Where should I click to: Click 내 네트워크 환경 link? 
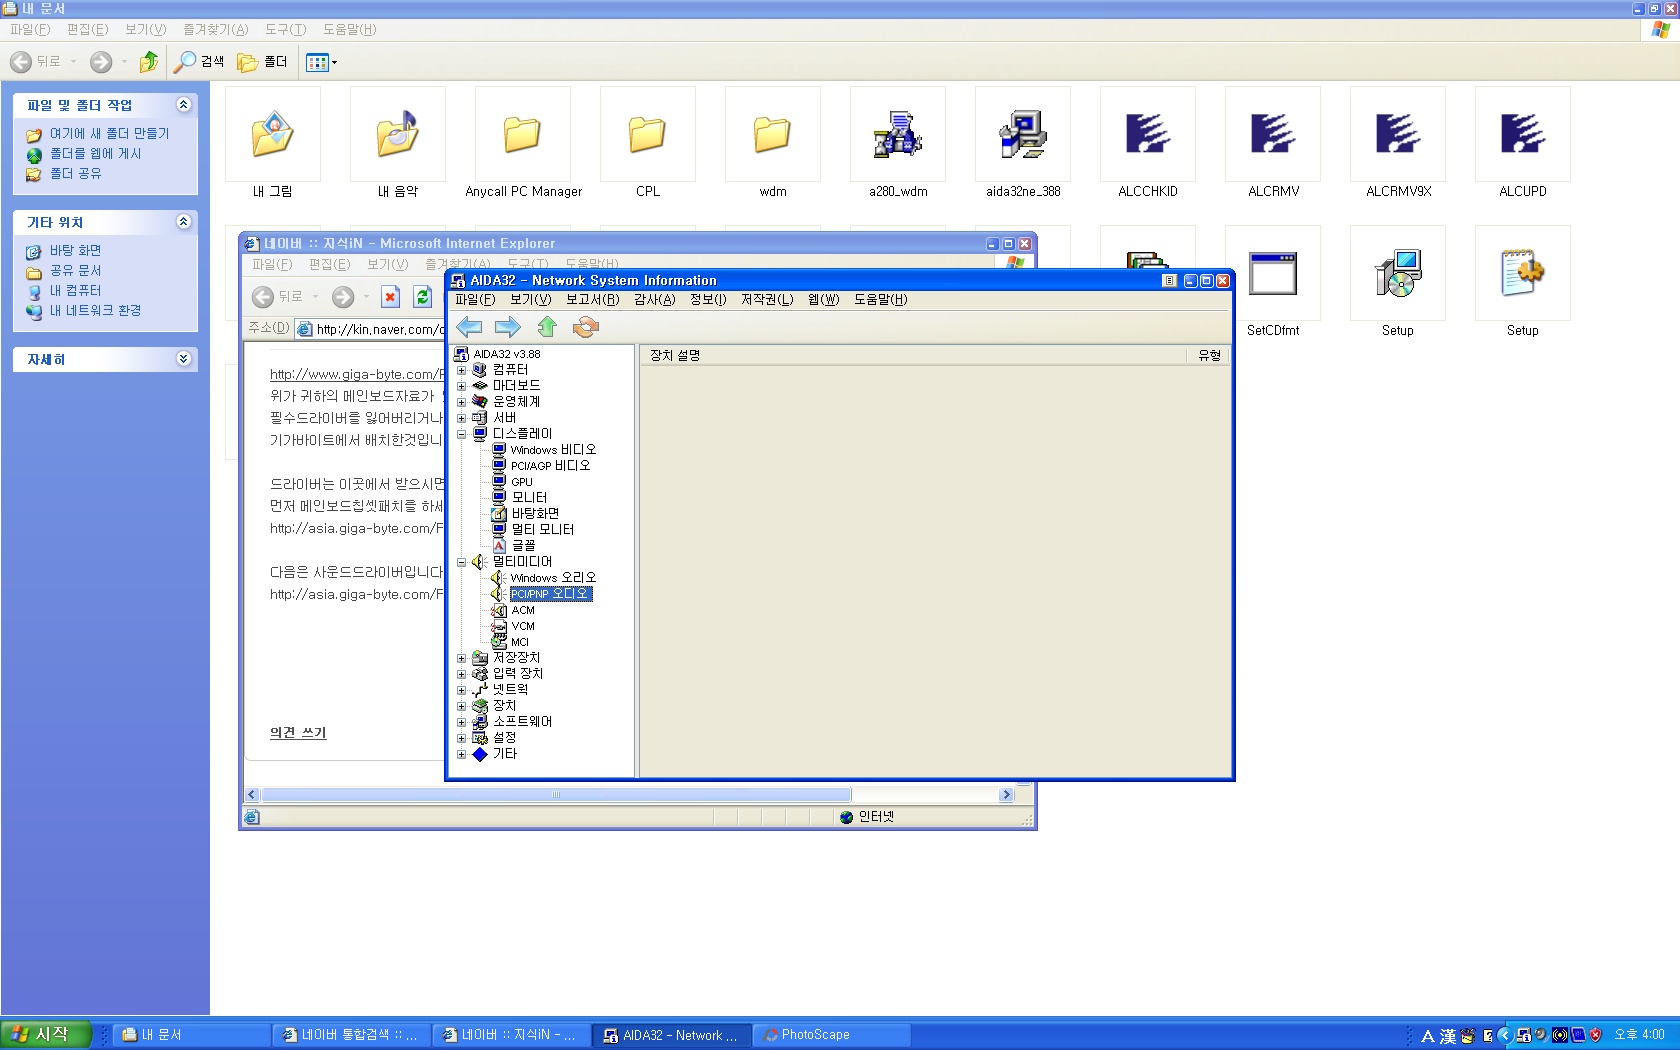[x=95, y=311]
